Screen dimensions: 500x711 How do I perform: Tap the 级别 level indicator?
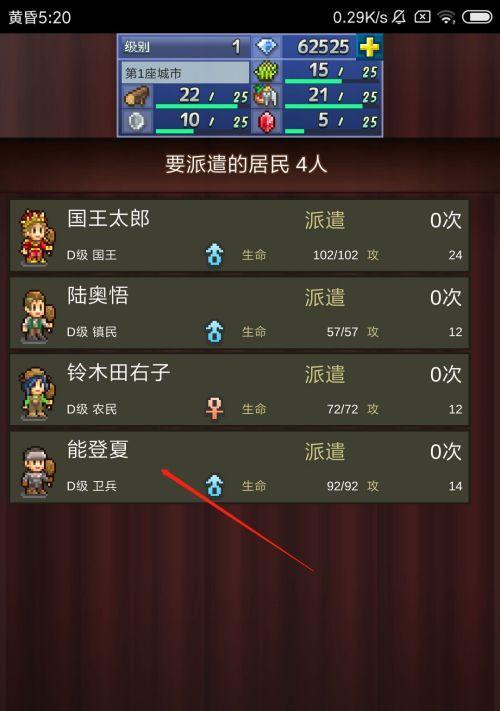click(x=184, y=47)
